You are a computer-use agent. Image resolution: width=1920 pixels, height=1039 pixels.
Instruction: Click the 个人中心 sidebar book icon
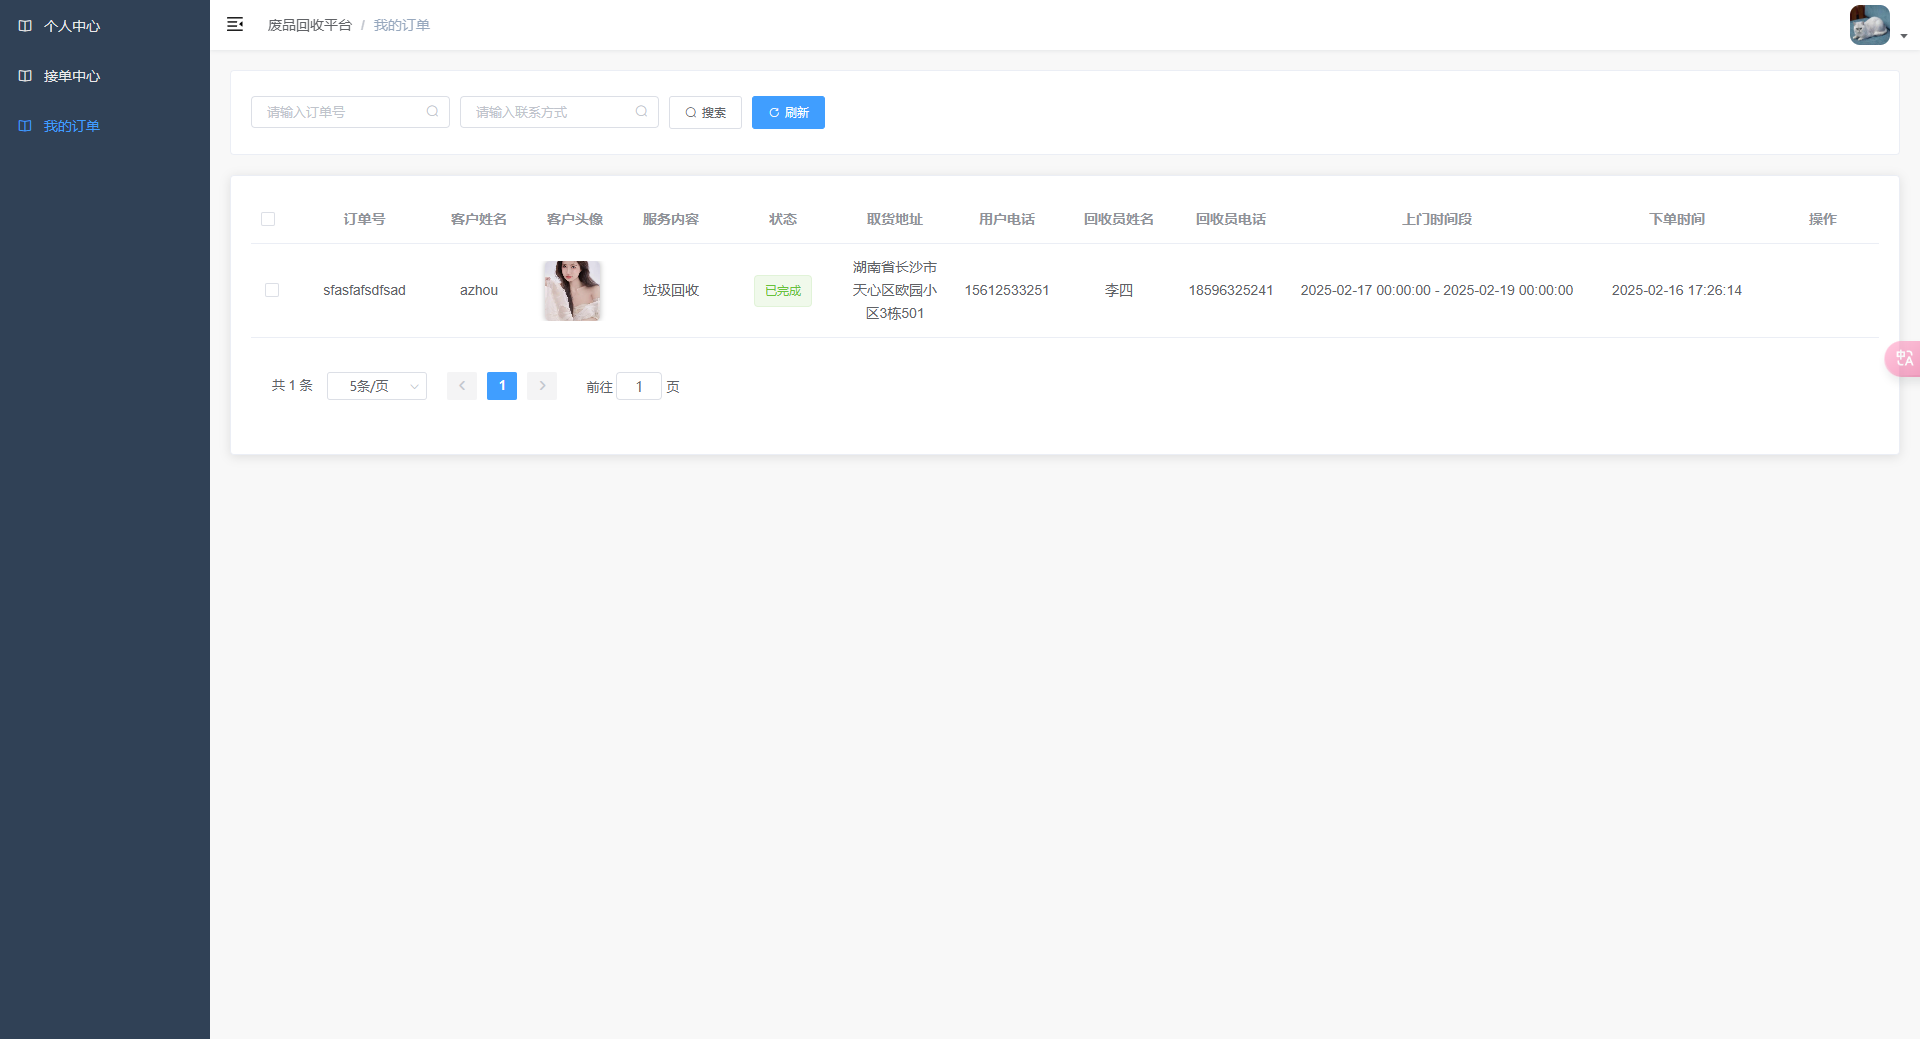tap(25, 26)
